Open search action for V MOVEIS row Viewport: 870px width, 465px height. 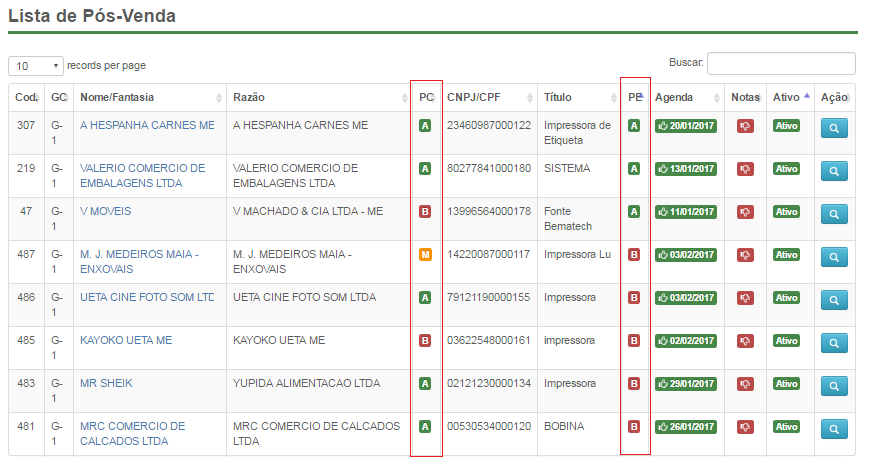(835, 213)
